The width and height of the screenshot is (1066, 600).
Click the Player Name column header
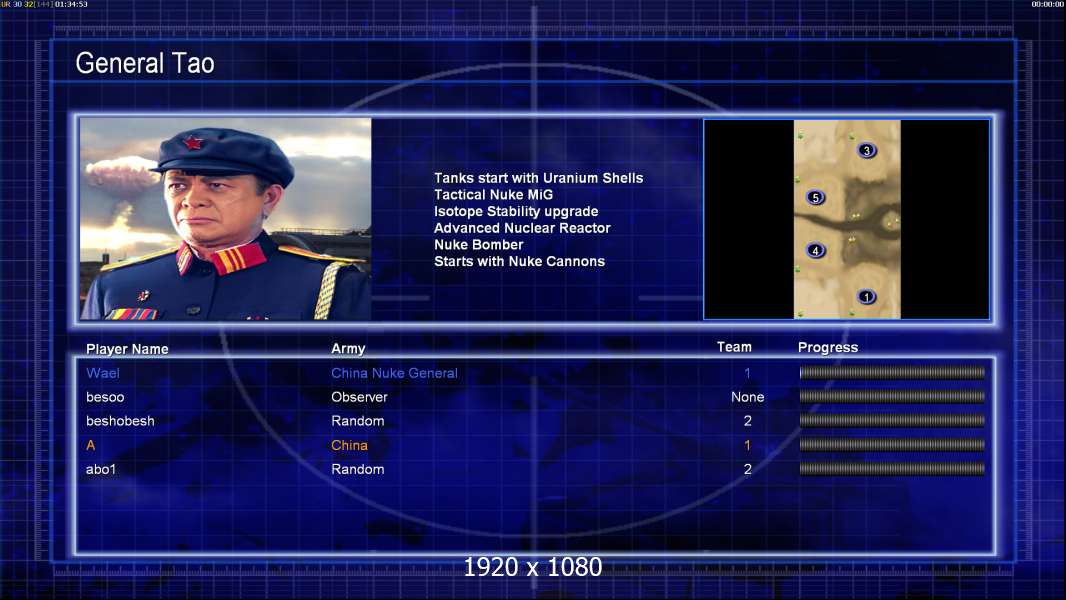[127, 349]
